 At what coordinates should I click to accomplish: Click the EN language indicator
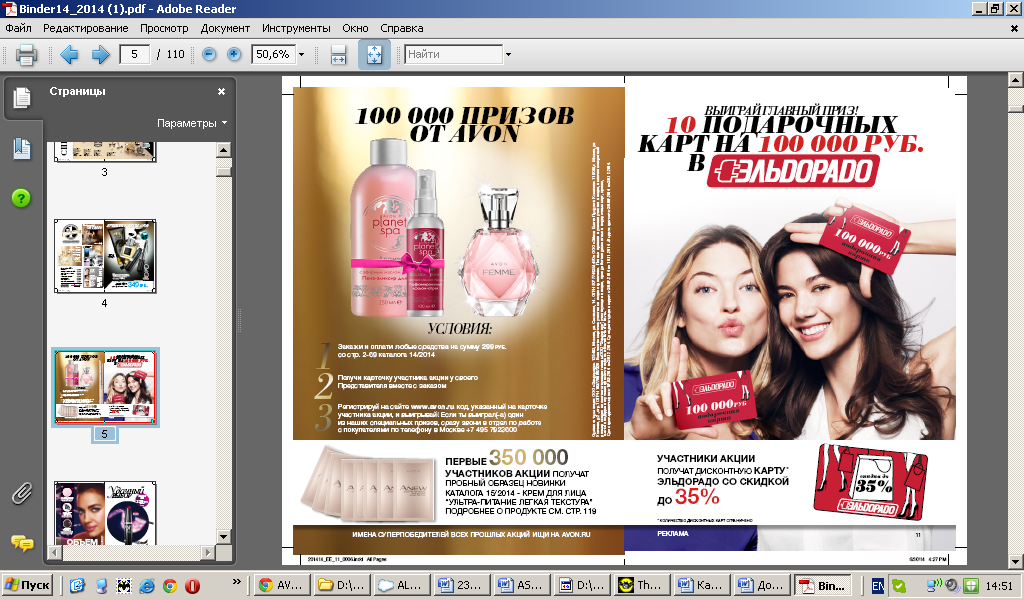tap(878, 586)
